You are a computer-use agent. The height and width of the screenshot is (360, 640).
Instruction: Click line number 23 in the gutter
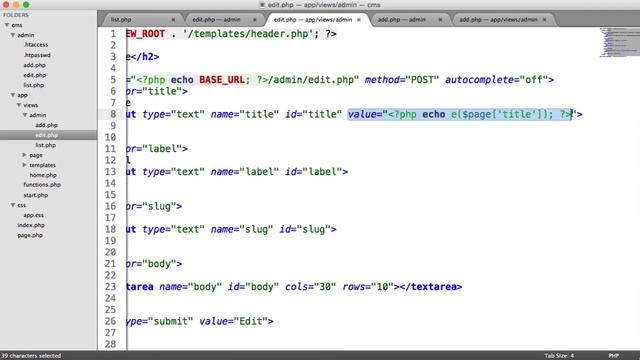pos(110,287)
